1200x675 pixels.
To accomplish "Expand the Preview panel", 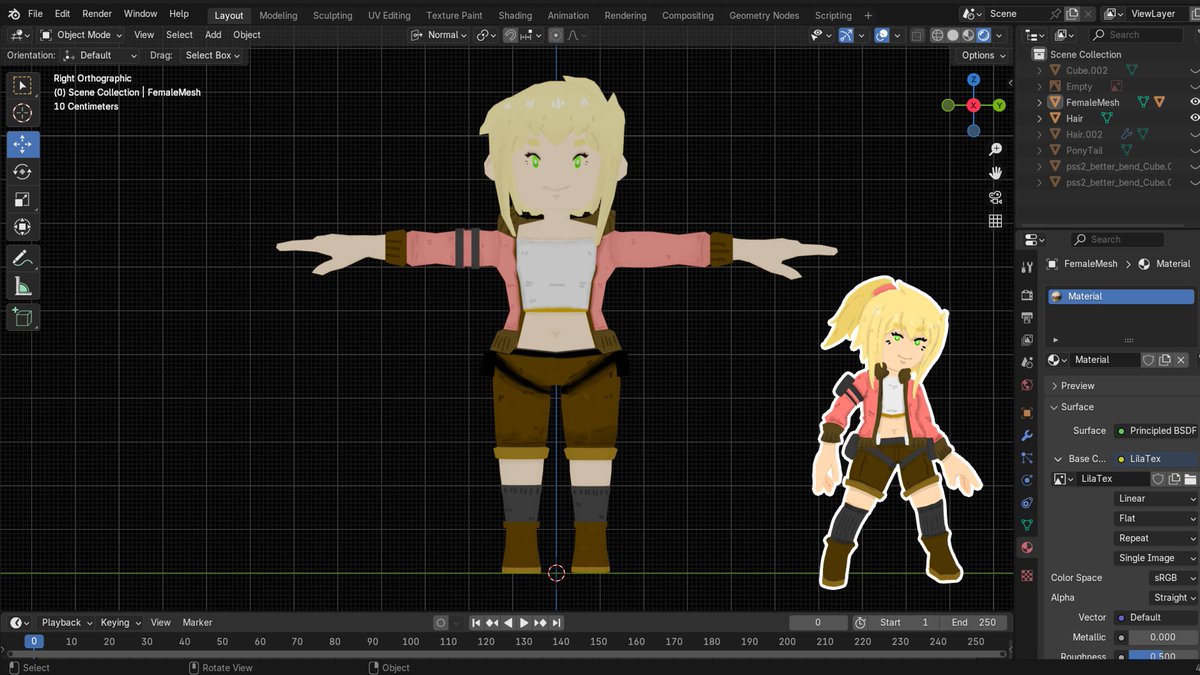I will 1077,386.
